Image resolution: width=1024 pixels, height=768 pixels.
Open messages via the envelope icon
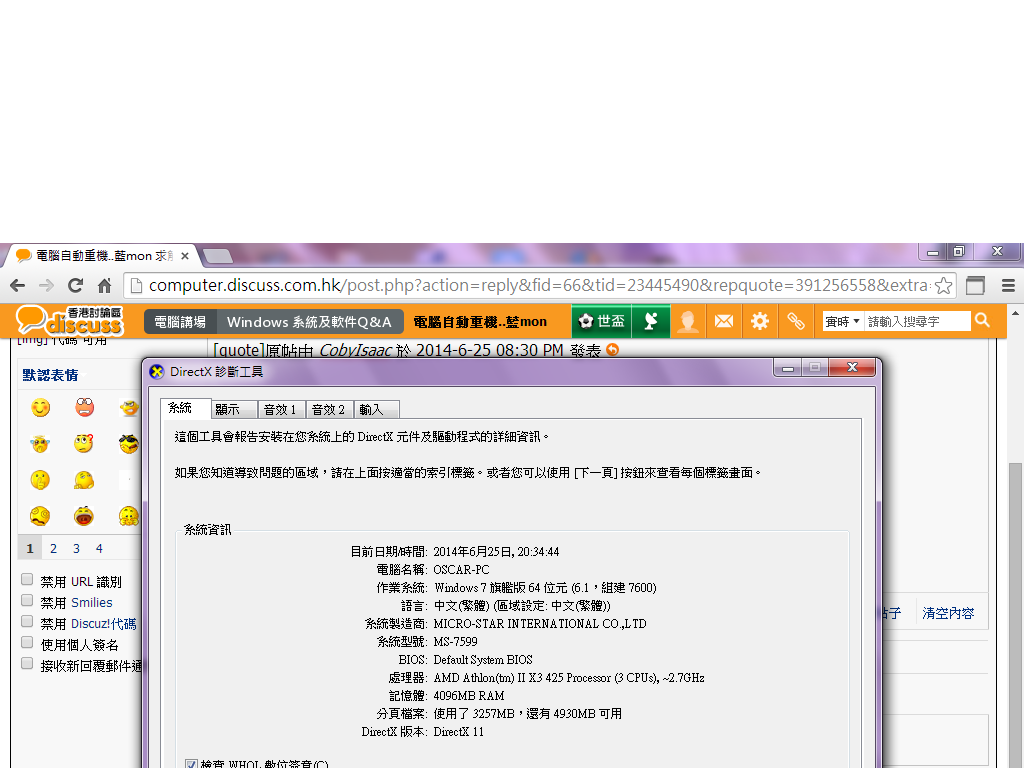coord(724,321)
